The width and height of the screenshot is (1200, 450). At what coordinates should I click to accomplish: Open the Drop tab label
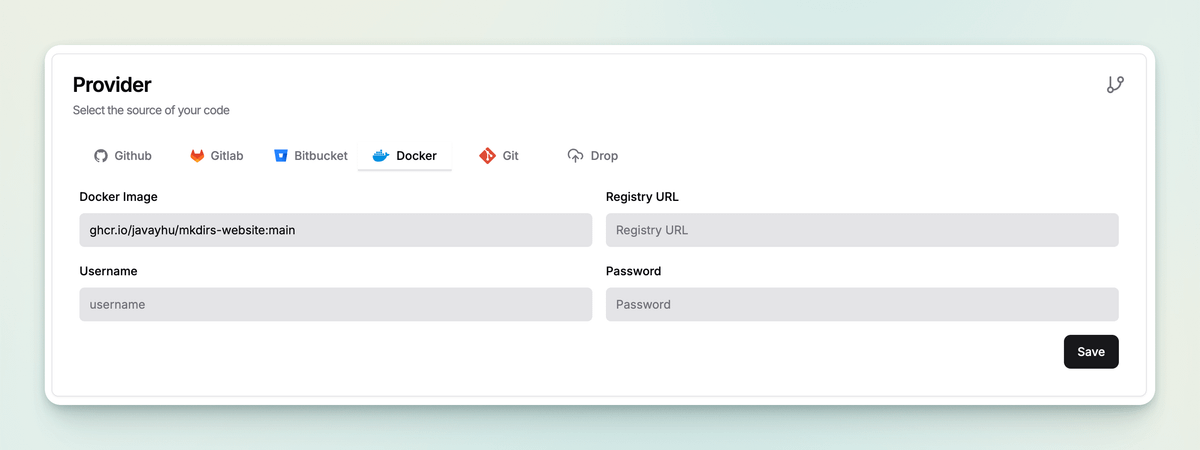604,156
